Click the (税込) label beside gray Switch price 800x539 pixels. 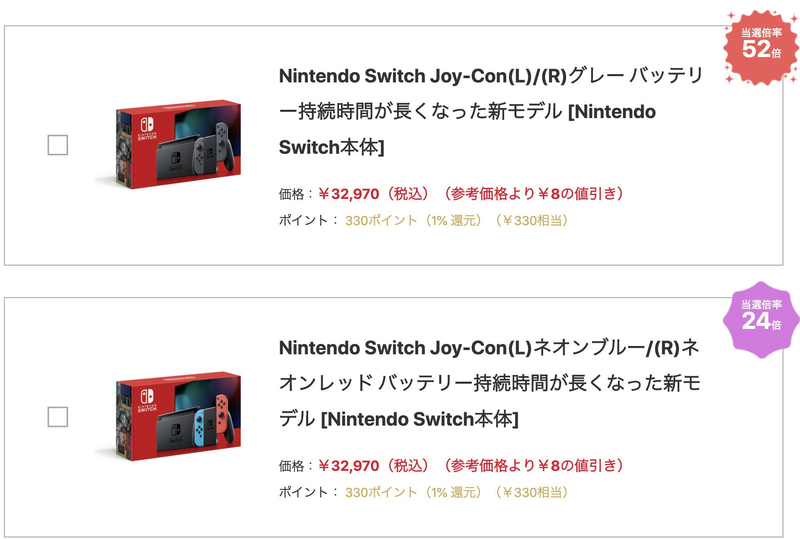(x=407, y=194)
